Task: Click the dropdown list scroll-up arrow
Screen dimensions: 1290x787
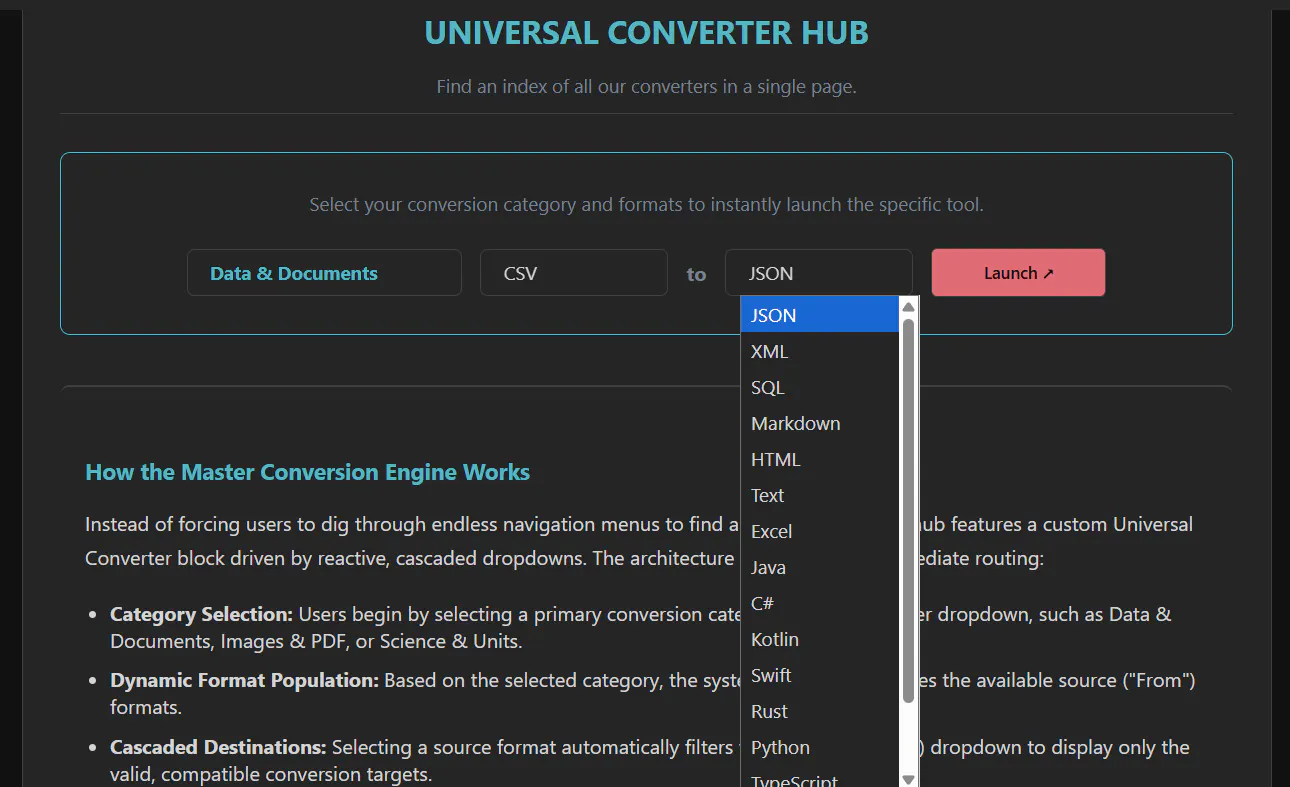Action: tap(908, 307)
